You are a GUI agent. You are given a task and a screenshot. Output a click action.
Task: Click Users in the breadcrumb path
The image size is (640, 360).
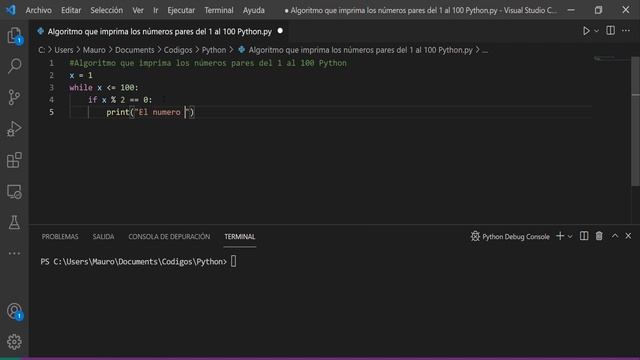(x=64, y=50)
